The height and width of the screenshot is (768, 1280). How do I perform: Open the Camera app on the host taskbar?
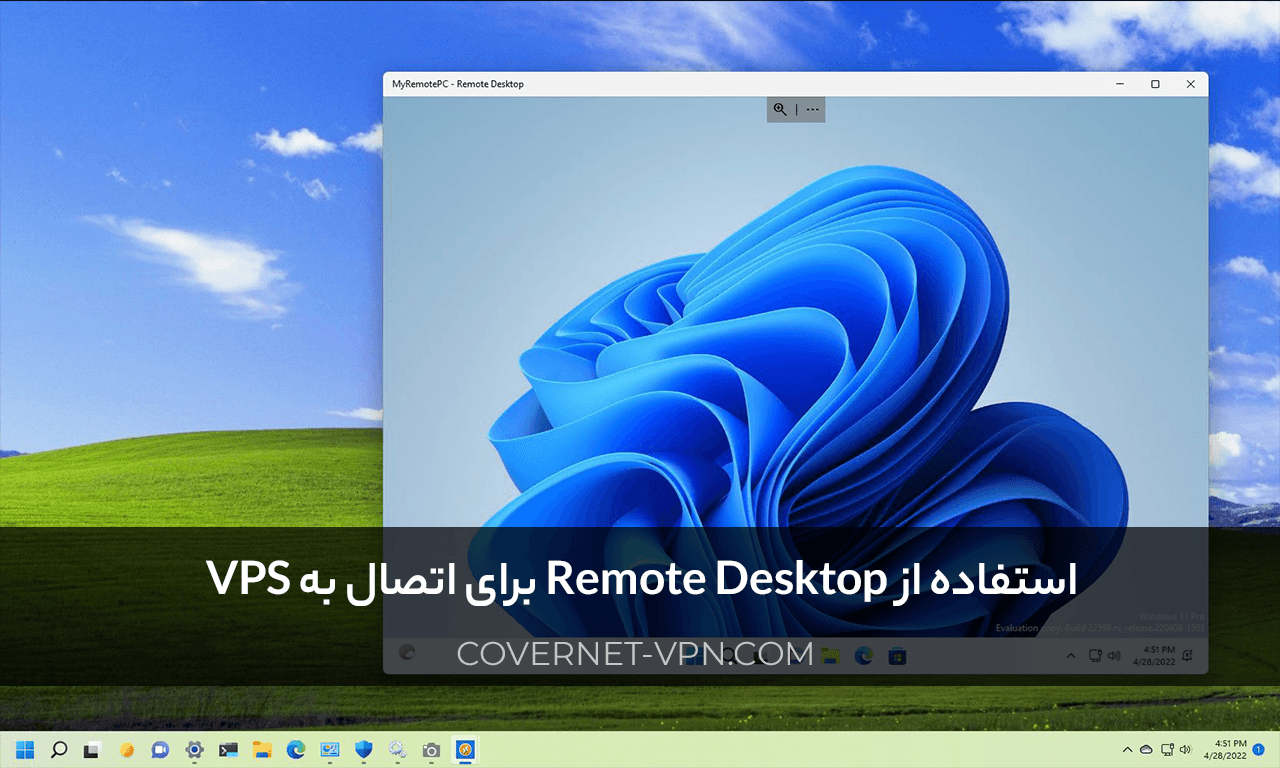pos(431,749)
